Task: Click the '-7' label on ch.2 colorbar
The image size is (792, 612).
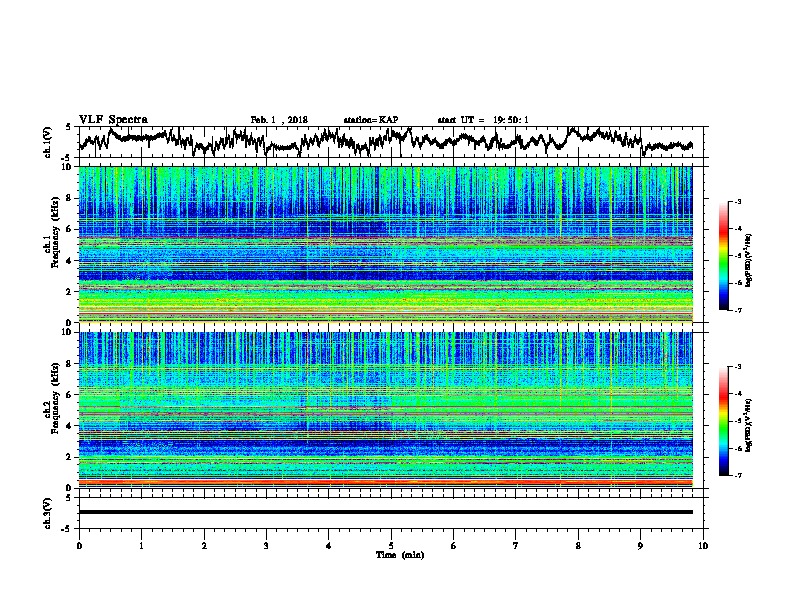Action: click(737, 476)
